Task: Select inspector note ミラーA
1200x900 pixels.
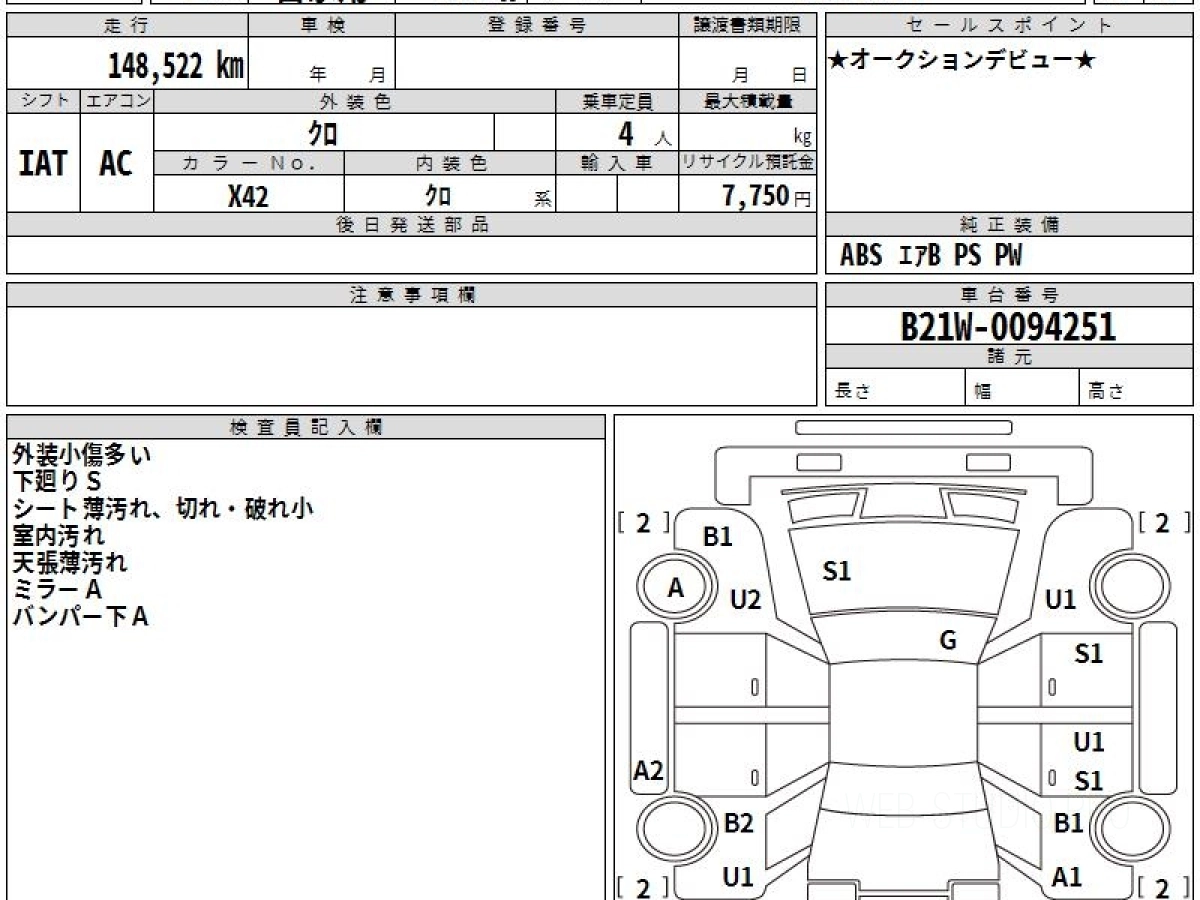Action: (x=57, y=590)
